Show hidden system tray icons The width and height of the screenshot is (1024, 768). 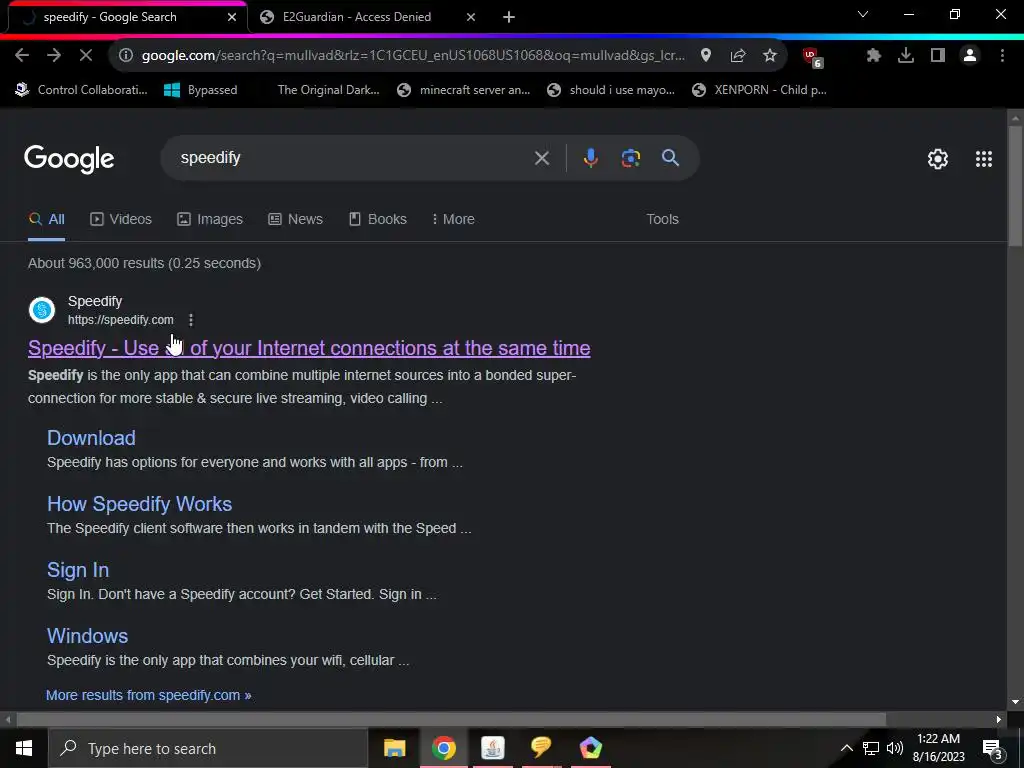[846, 748]
